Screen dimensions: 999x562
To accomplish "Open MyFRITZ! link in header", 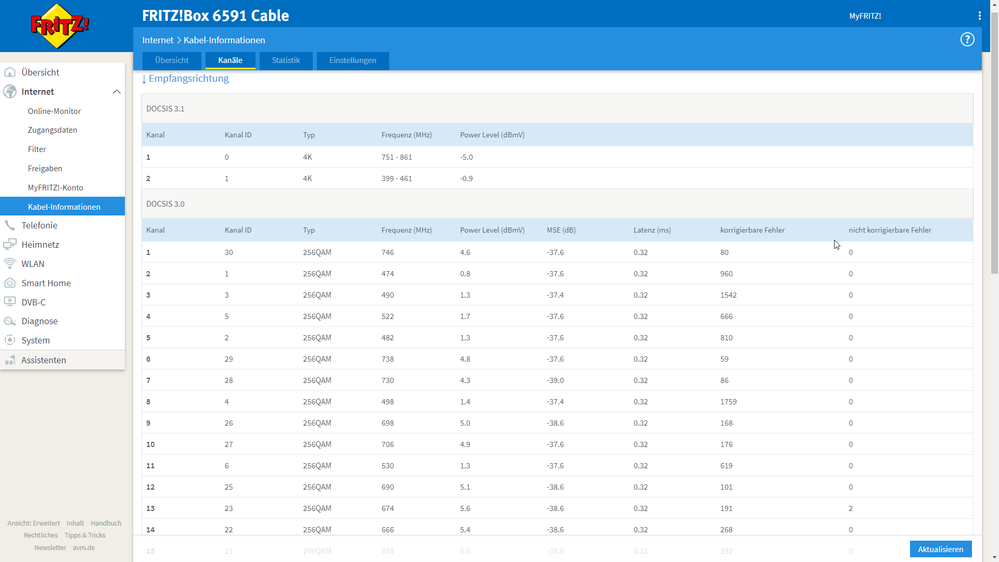I will click(865, 16).
